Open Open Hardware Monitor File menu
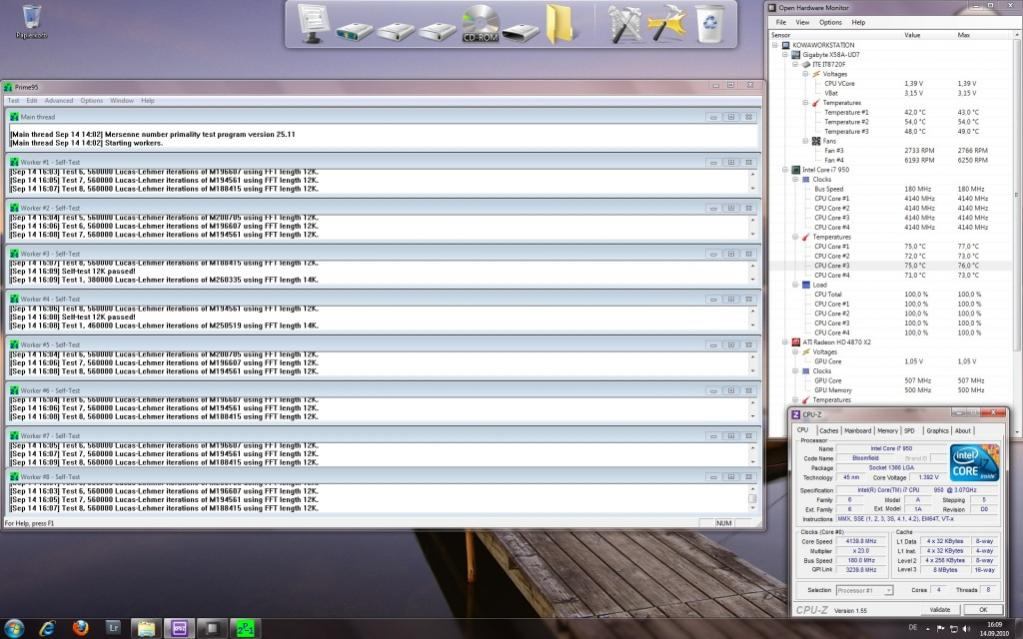This screenshot has width=1023, height=639. click(780, 22)
